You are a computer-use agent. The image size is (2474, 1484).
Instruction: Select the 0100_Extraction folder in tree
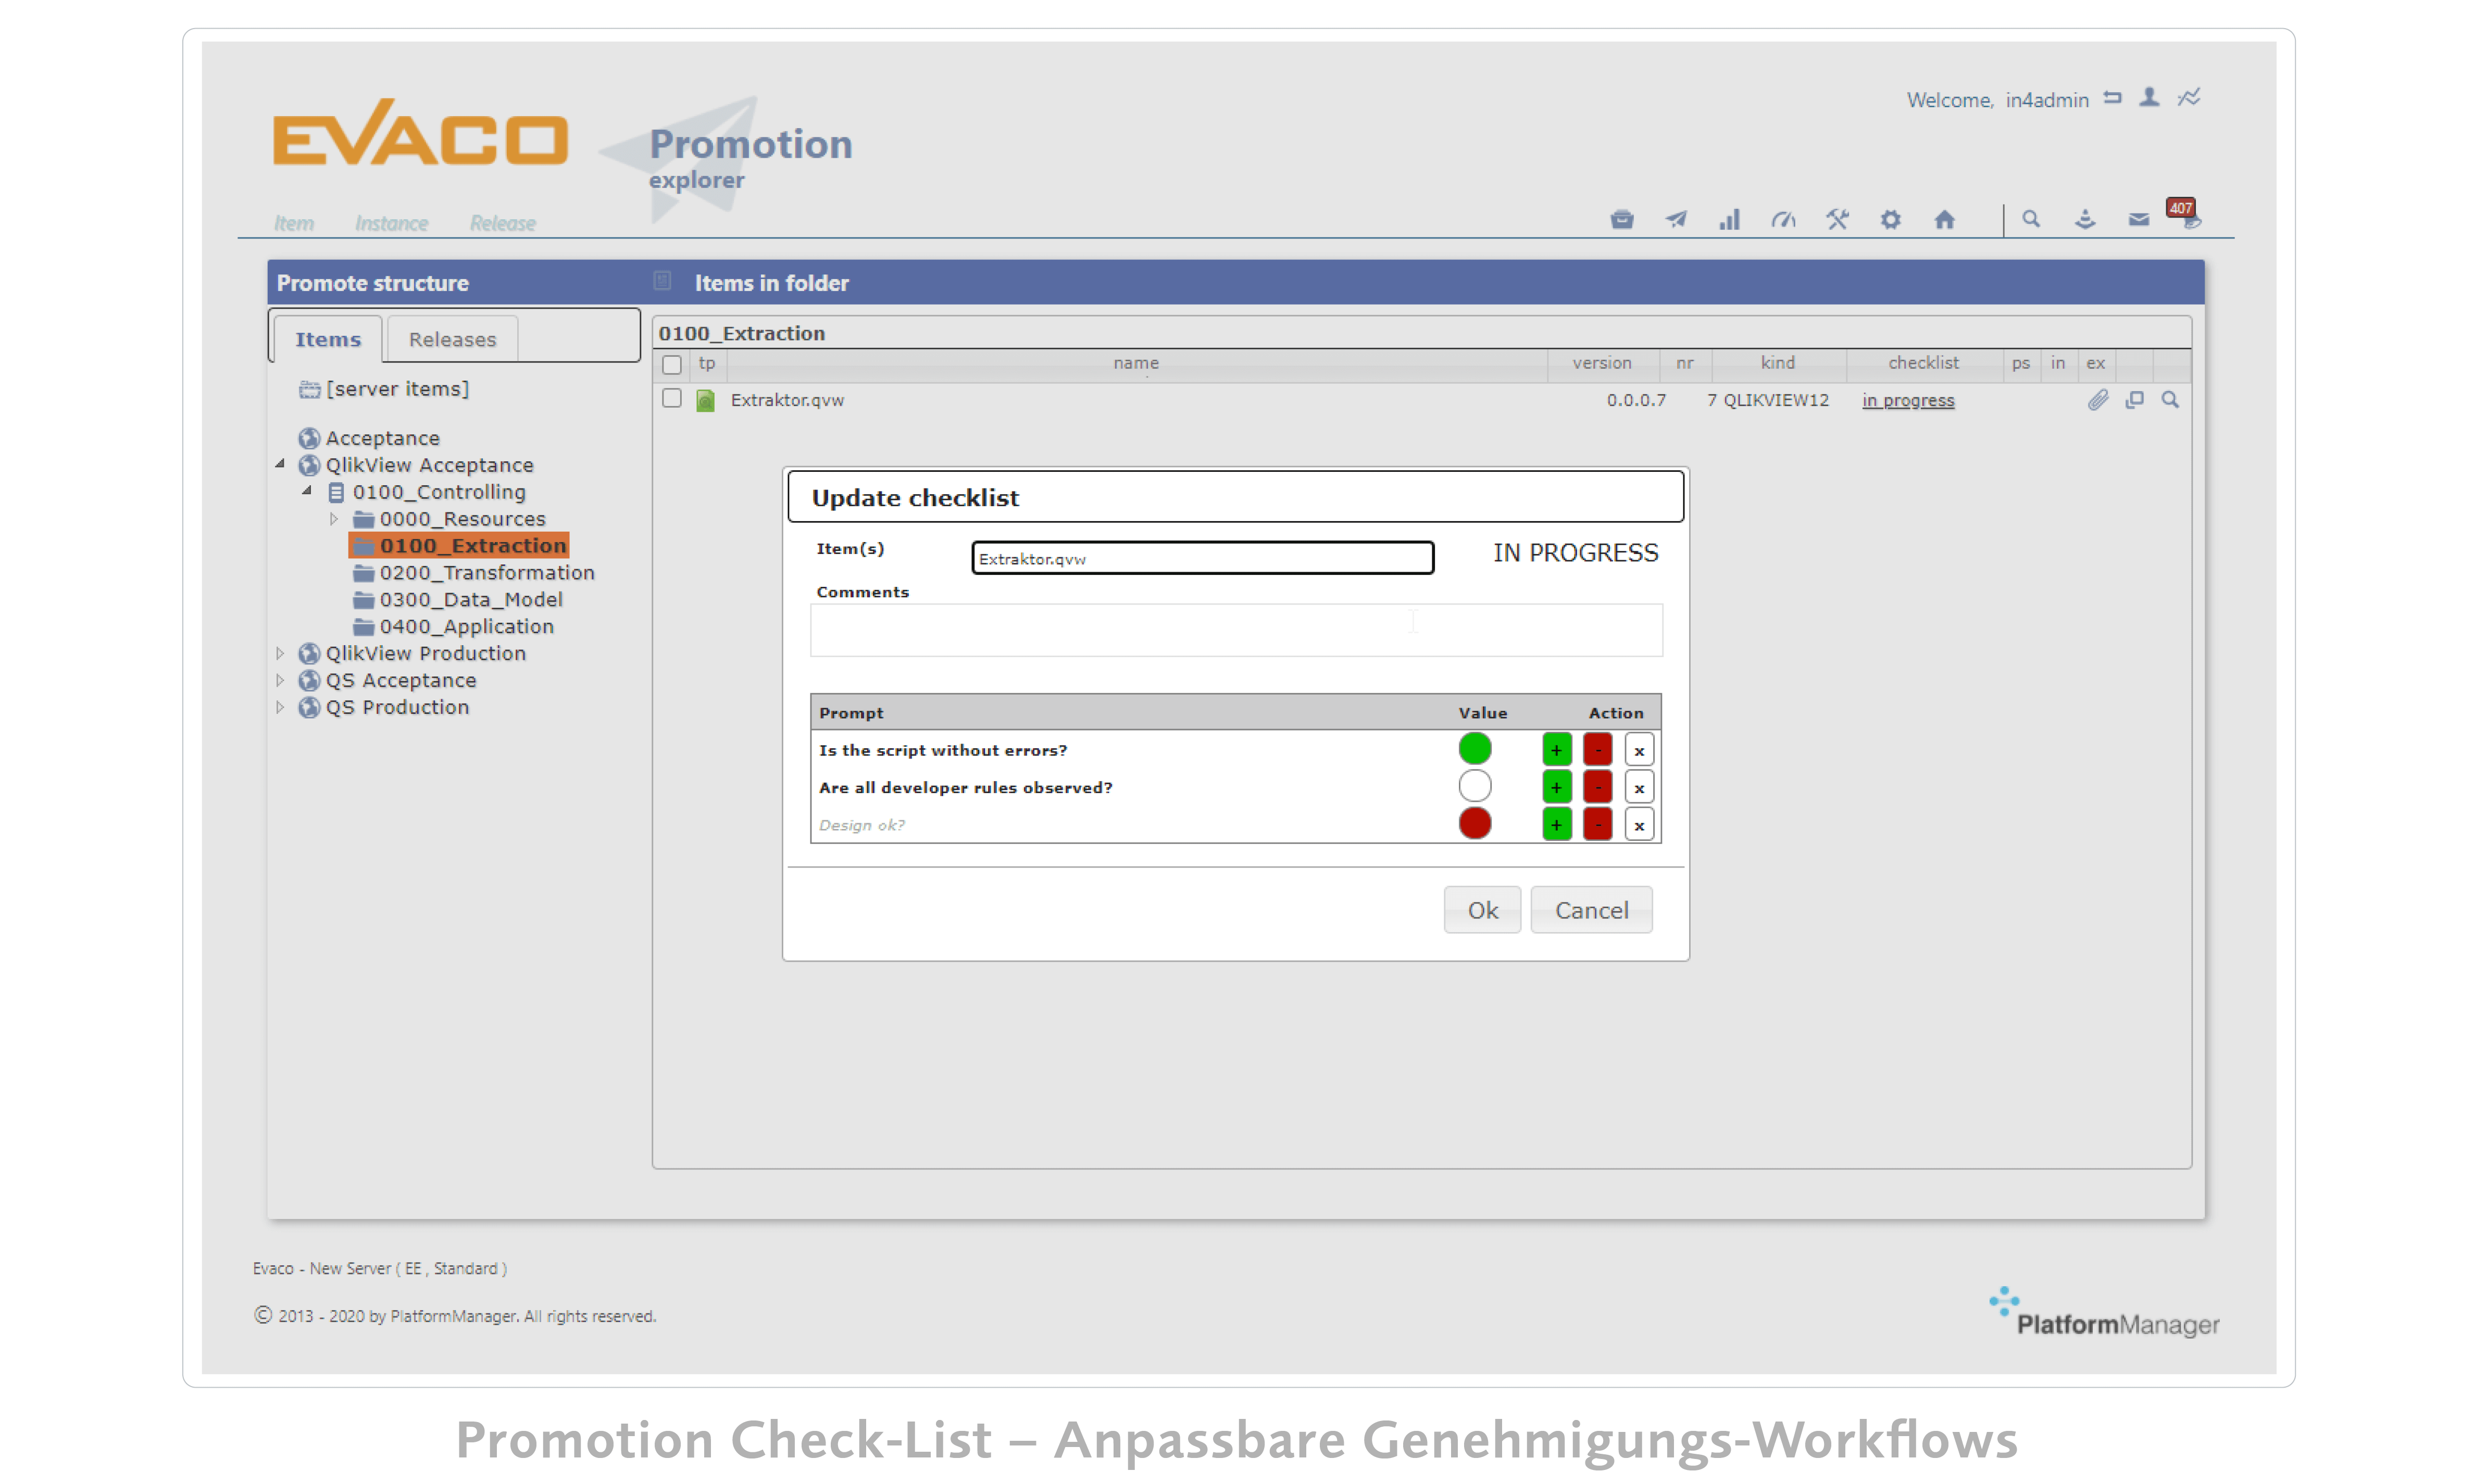pyautogui.click(x=459, y=545)
